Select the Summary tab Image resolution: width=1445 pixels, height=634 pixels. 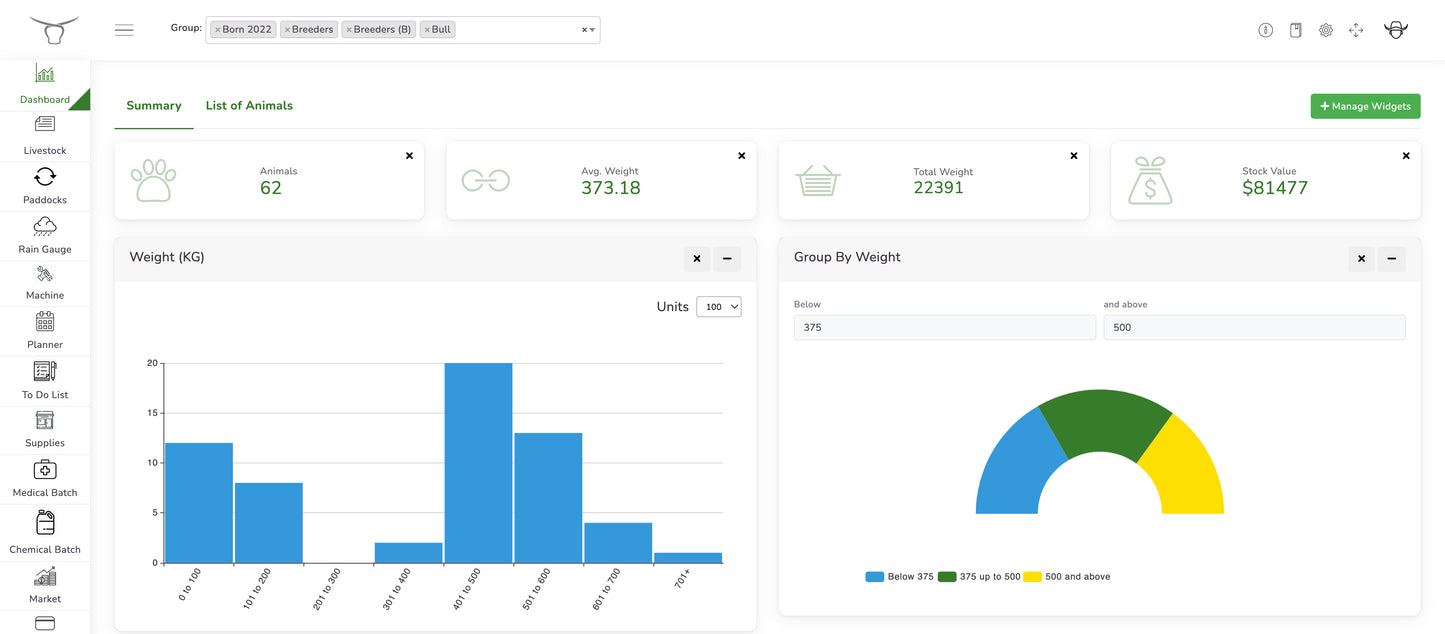(154, 106)
